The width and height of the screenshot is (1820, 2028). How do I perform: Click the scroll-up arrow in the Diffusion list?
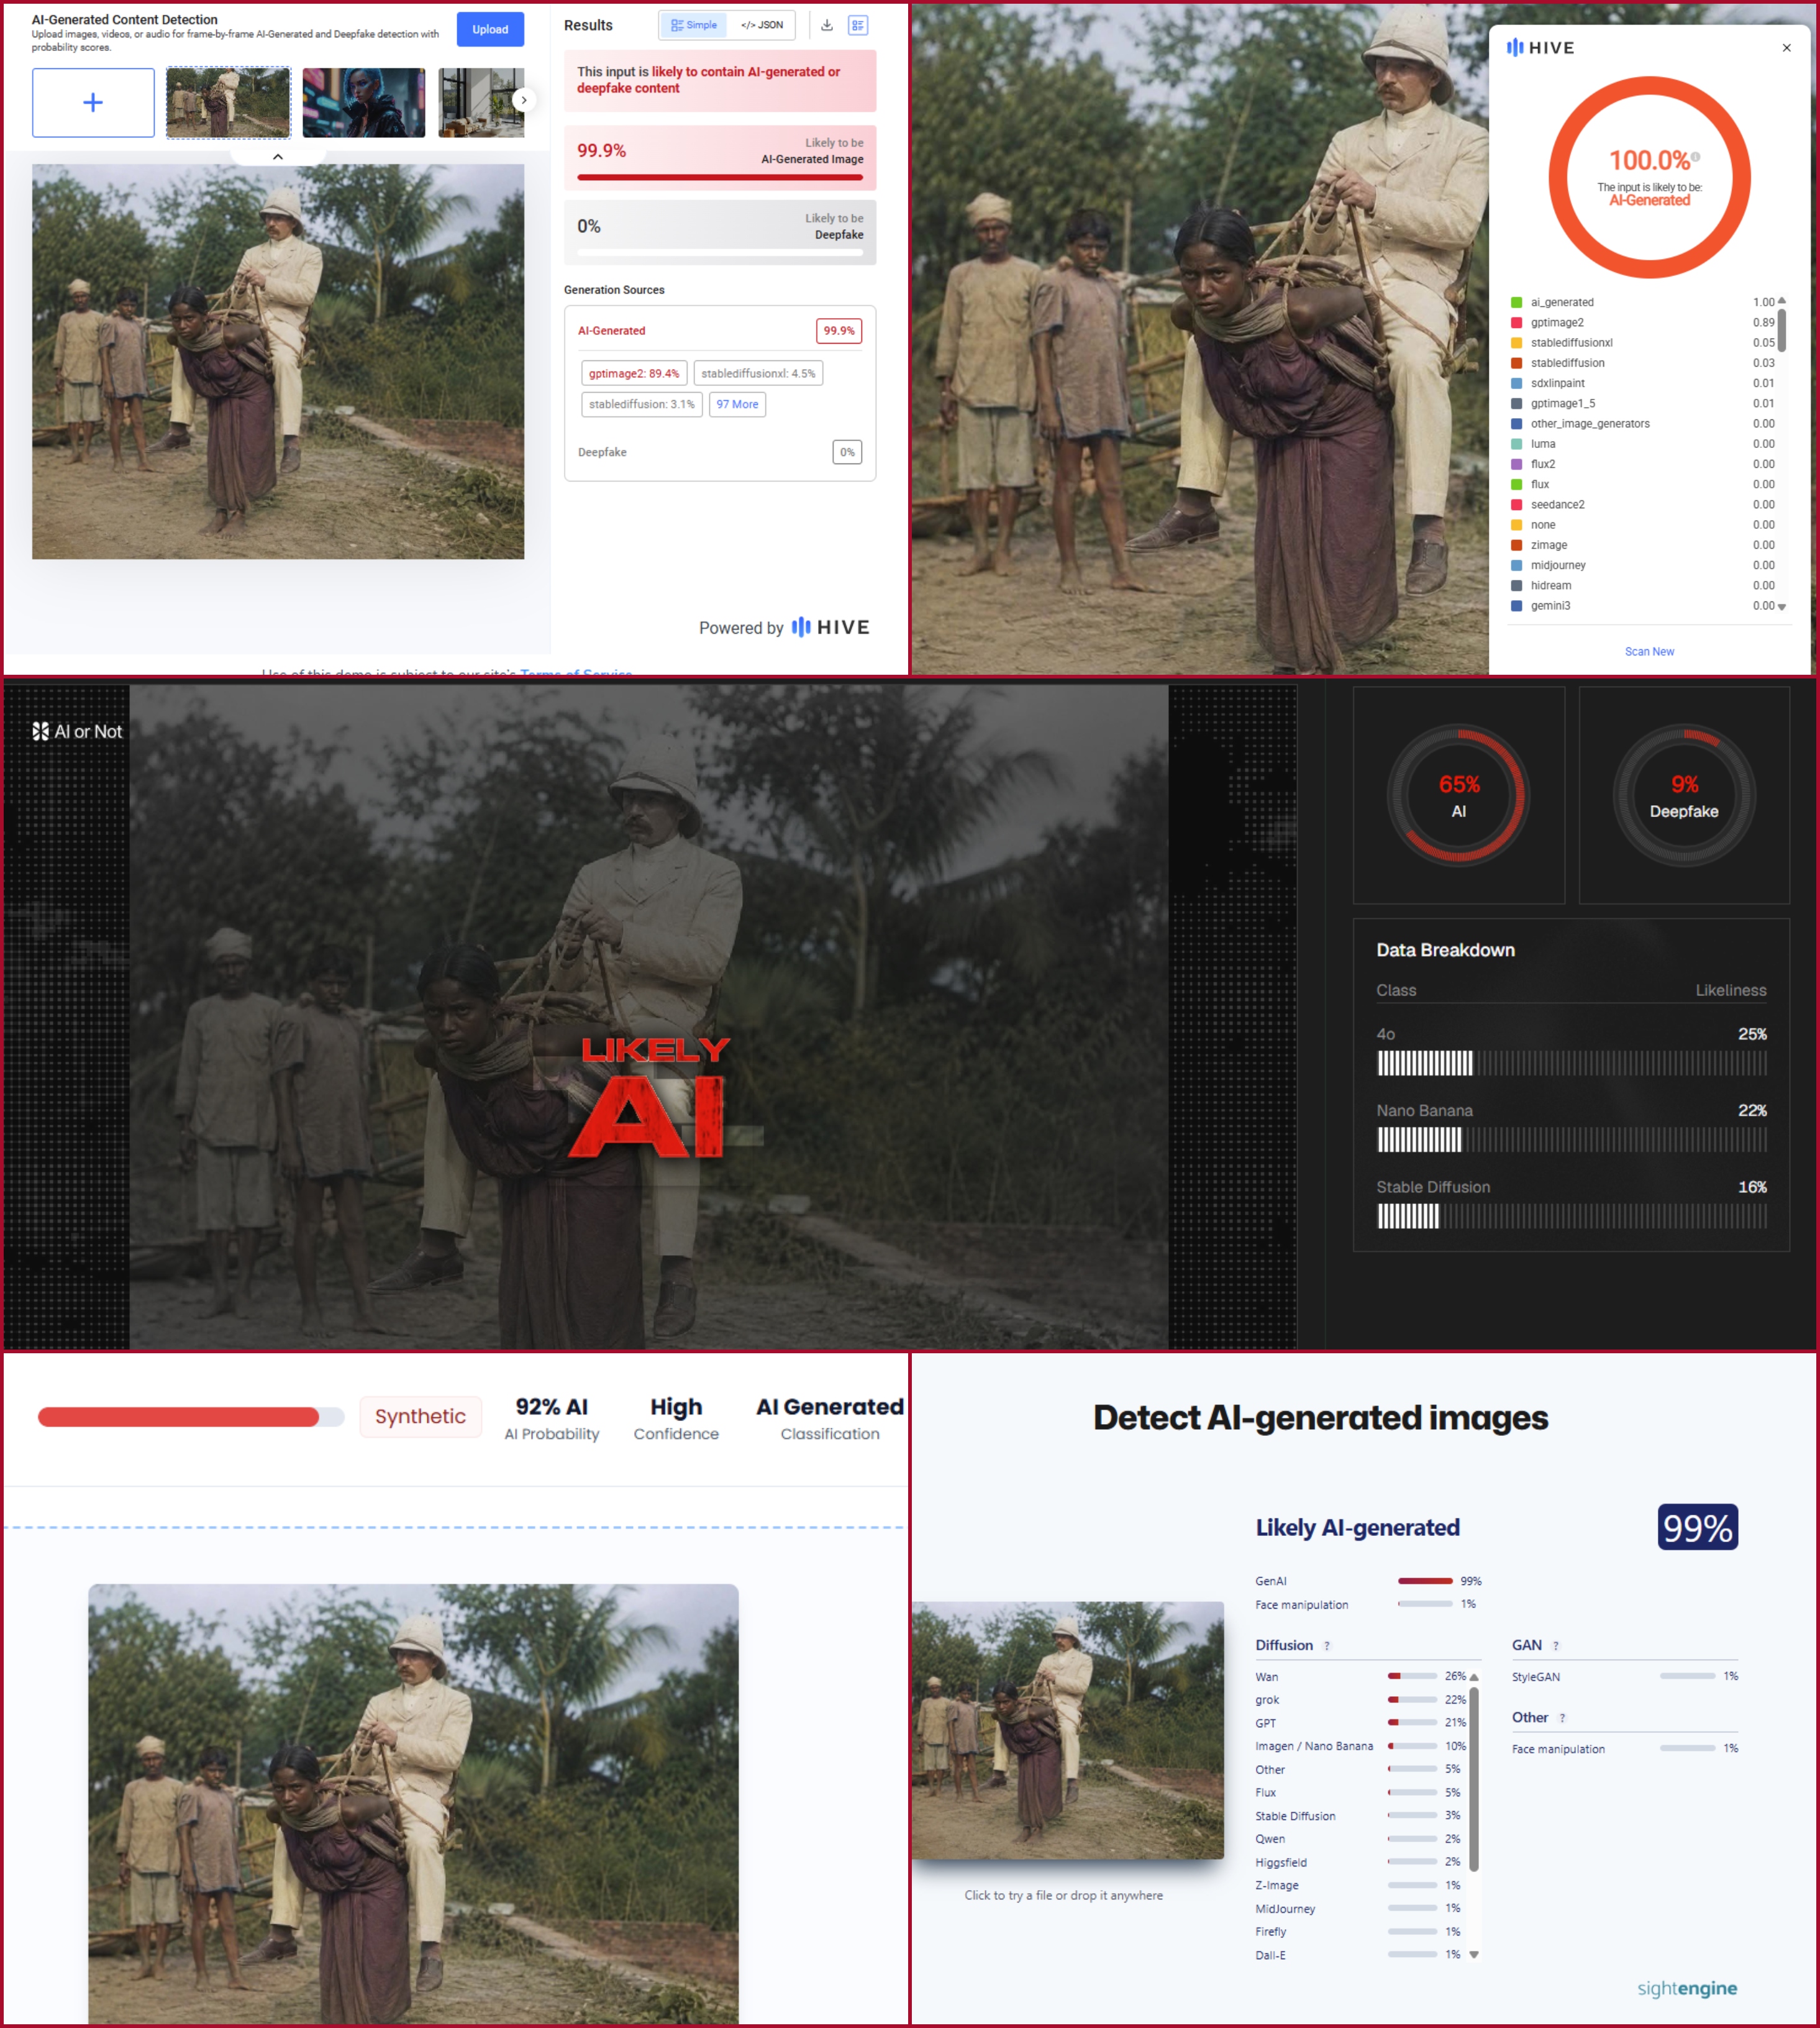point(1474,1677)
